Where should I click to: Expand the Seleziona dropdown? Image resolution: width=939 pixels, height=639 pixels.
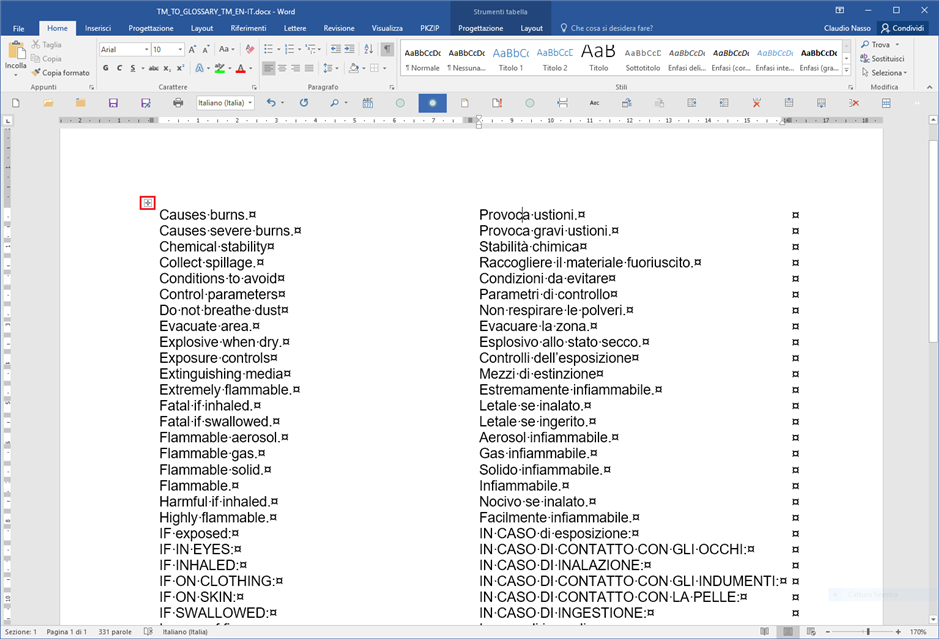click(x=884, y=72)
